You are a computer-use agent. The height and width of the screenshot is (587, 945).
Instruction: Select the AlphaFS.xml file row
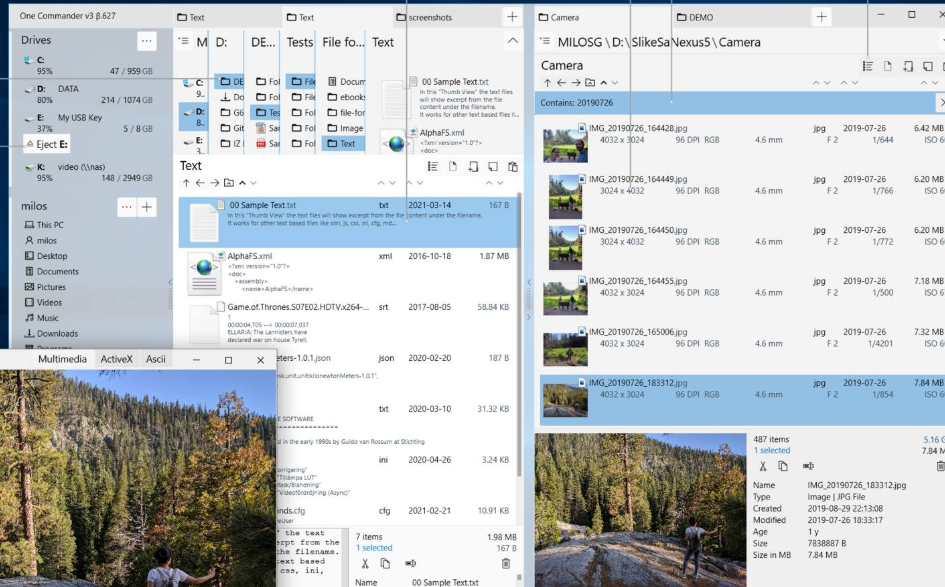(x=348, y=273)
